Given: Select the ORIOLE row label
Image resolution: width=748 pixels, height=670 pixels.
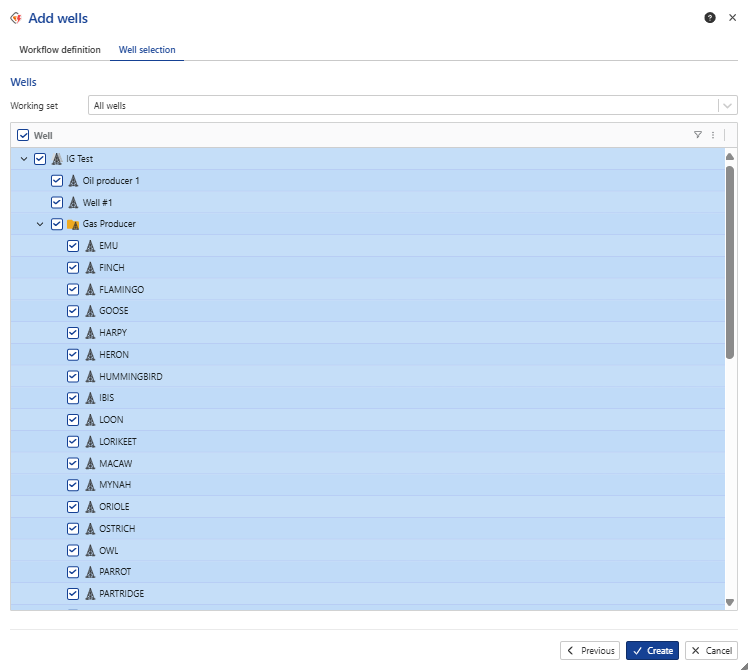Looking at the screenshot, I should click(114, 507).
